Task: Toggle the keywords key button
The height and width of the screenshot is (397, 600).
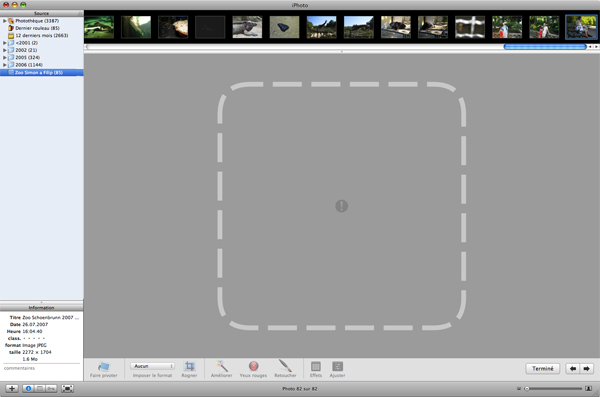Action: (x=51, y=389)
